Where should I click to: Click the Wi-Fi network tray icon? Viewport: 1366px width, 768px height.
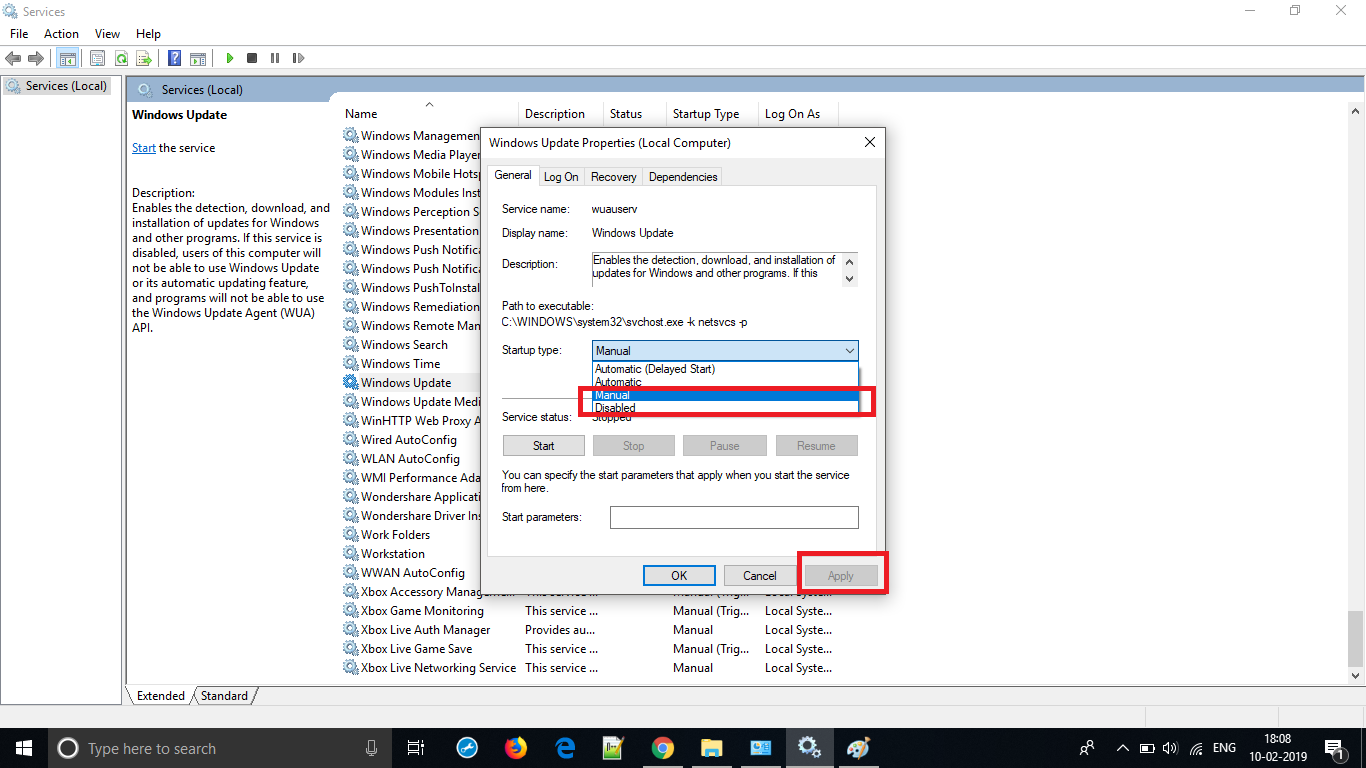coord(1196,748)
